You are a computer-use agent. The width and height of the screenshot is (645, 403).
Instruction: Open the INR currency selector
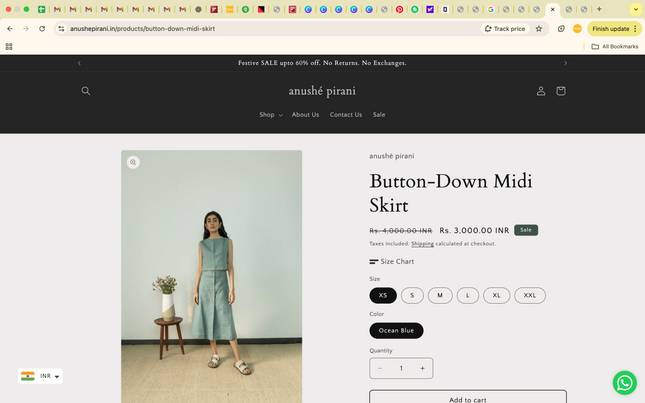pyautogui.click(x=41, y=376)
